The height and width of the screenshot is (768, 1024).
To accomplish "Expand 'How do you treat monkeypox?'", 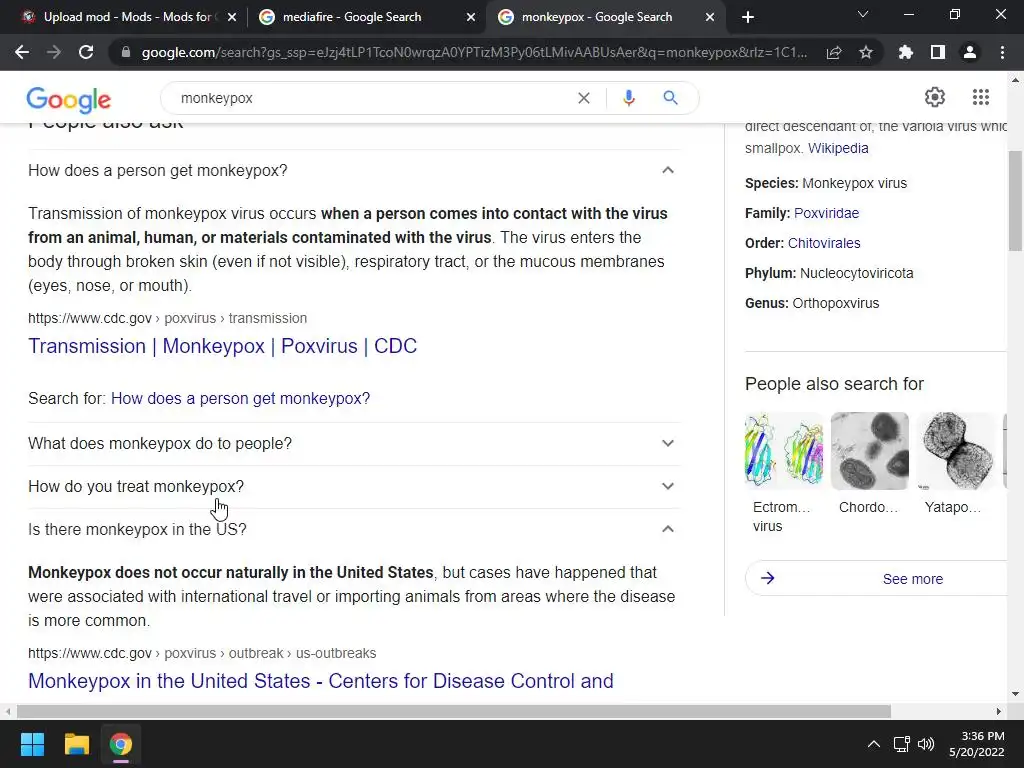I will point(354,487).
